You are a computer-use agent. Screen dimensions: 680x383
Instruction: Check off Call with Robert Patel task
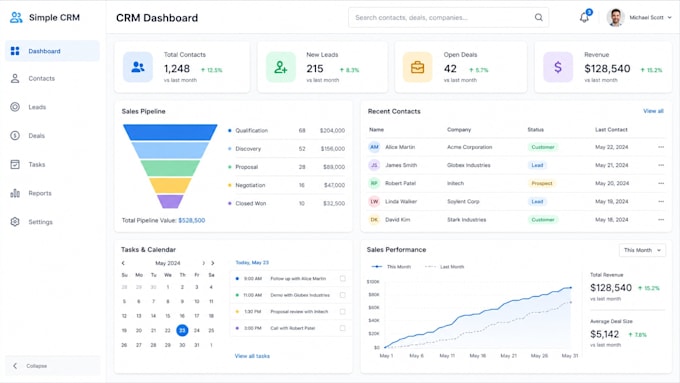click(343, 328)
